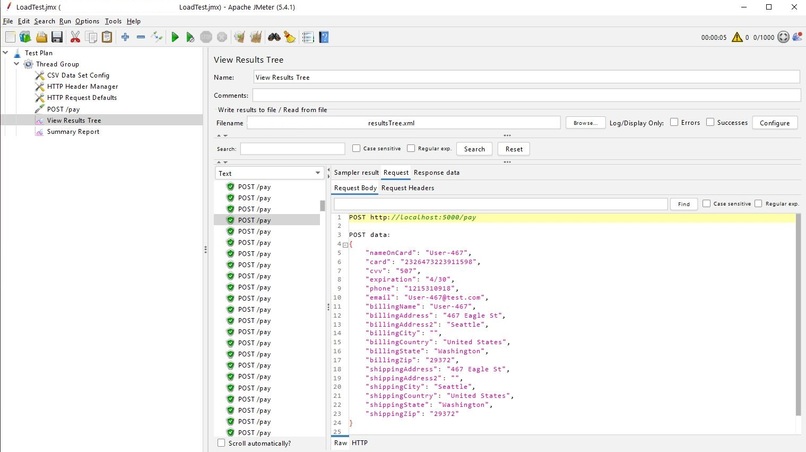The height and width of the screenshot is (452, 806).
Task: Switch to the HTTP view tab
Action: pyautogui.click(x=359, y=443)
